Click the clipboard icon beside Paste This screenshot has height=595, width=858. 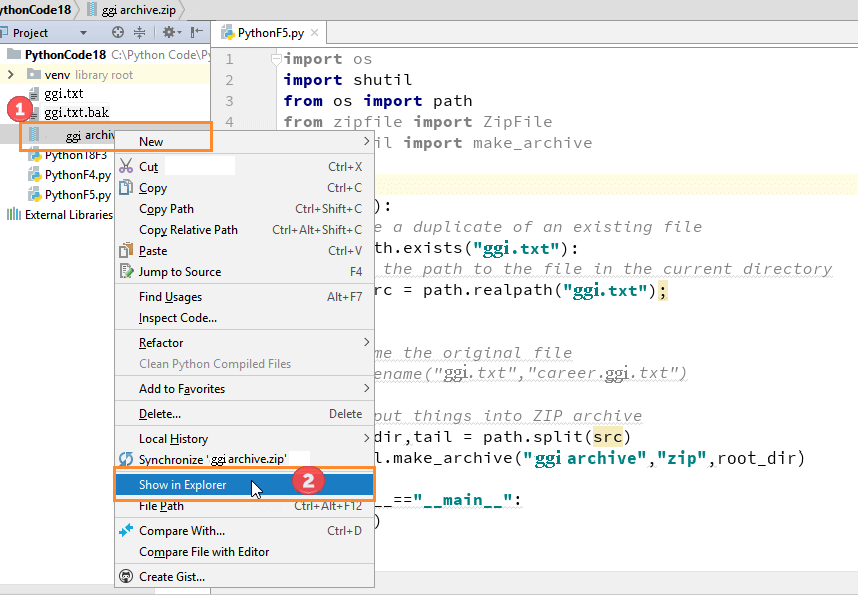pos(126,251)
